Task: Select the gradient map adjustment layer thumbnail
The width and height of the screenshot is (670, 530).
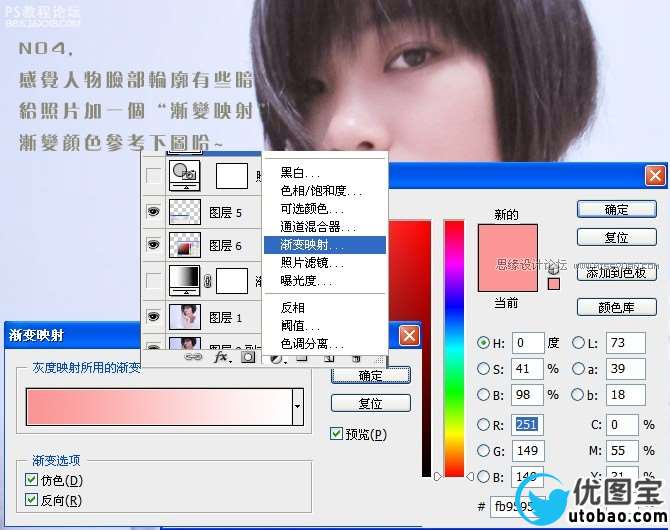Action: pyautogui.click(x=185, y=281)
